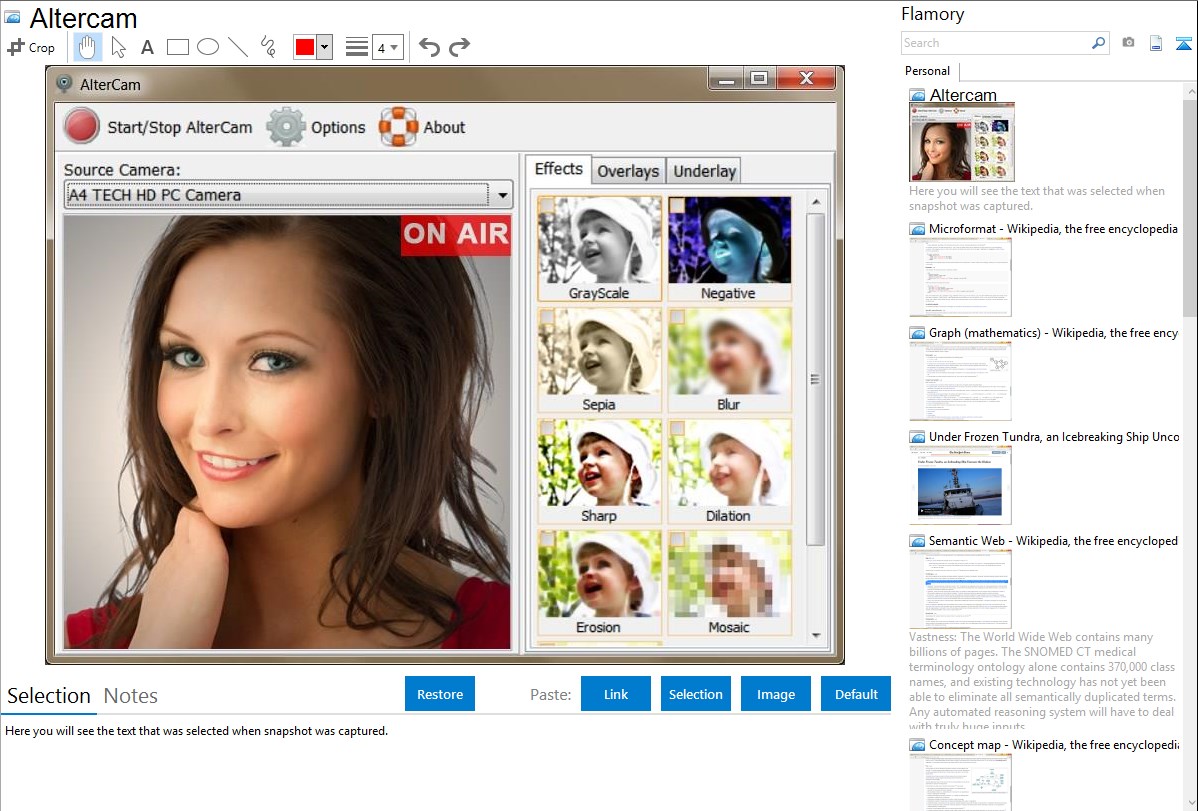1198x811 pixels.
Task: Enable the Negative effect checkbox
Action: (x=677, y=206)
